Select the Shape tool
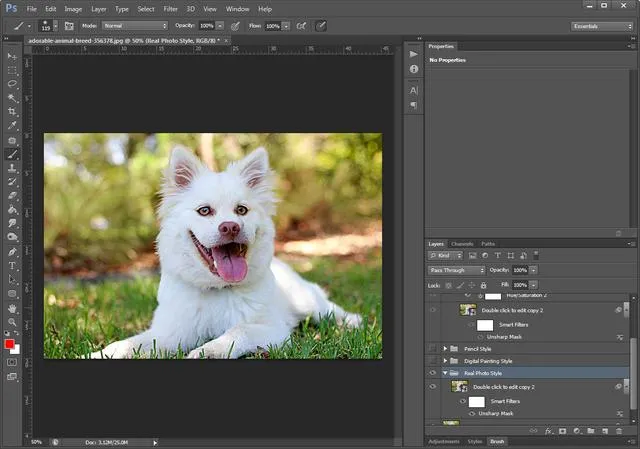The width and height of the screenshot is (640, 449). [x=12, y=294]
